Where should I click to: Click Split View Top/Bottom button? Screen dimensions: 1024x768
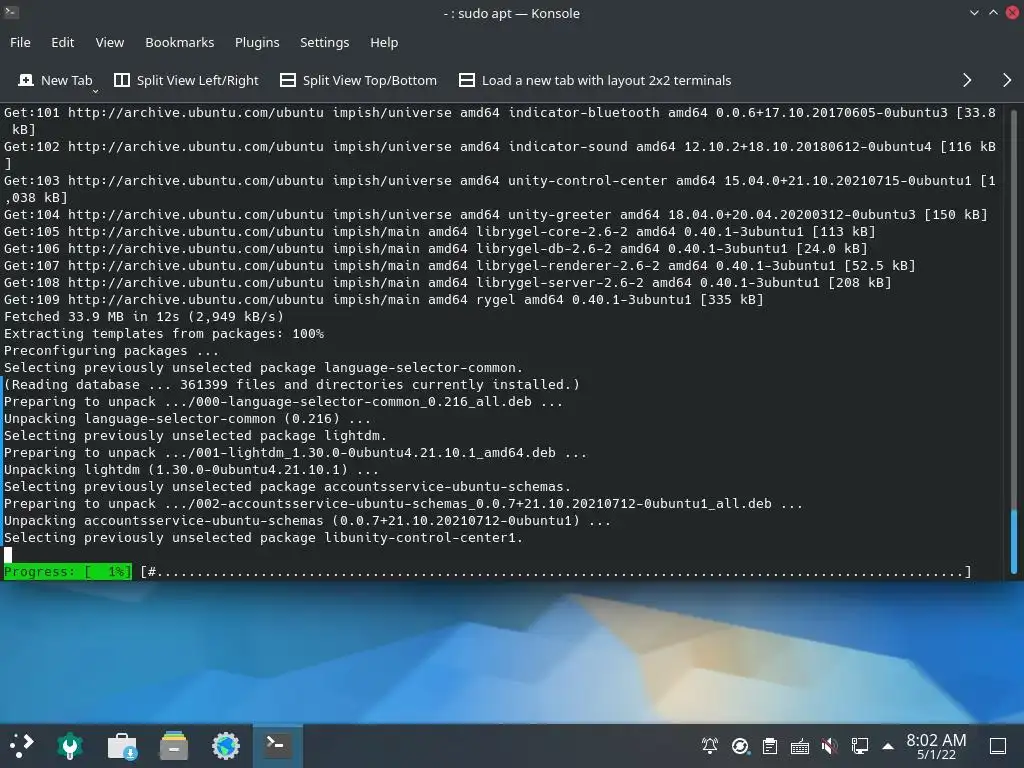pyautogui.click(x=359, y=80)
